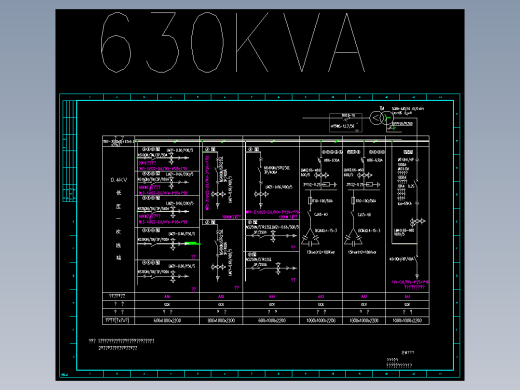Click the incoming line left of transformer box
This screenshot has width=520, height=390.
(x=316, y=118)
